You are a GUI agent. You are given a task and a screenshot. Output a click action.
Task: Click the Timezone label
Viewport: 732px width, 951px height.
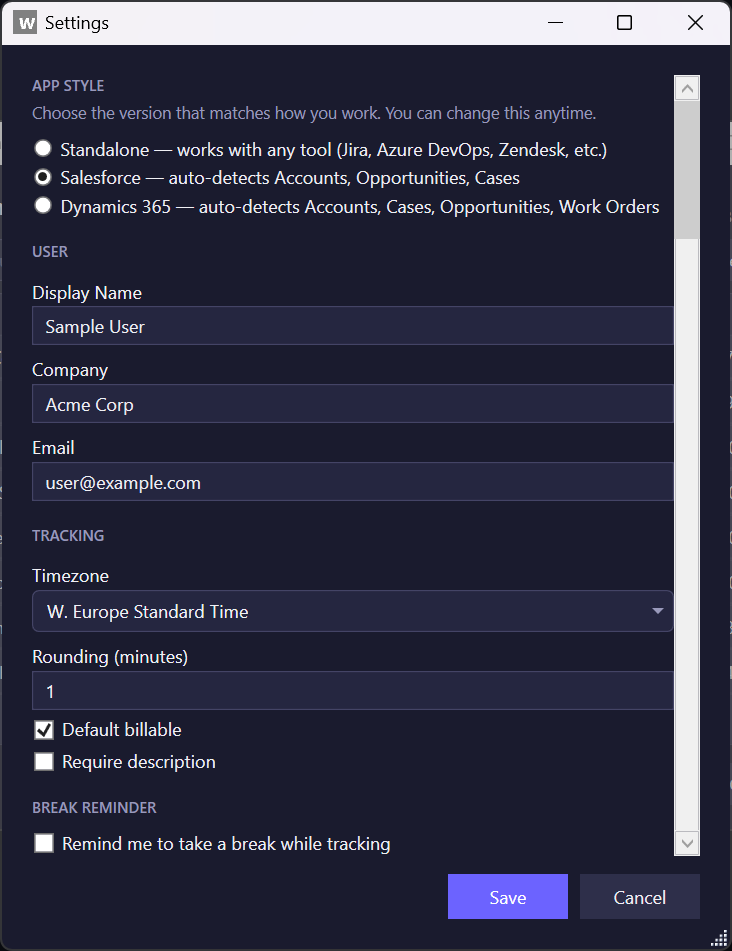(x=70, y=576)
